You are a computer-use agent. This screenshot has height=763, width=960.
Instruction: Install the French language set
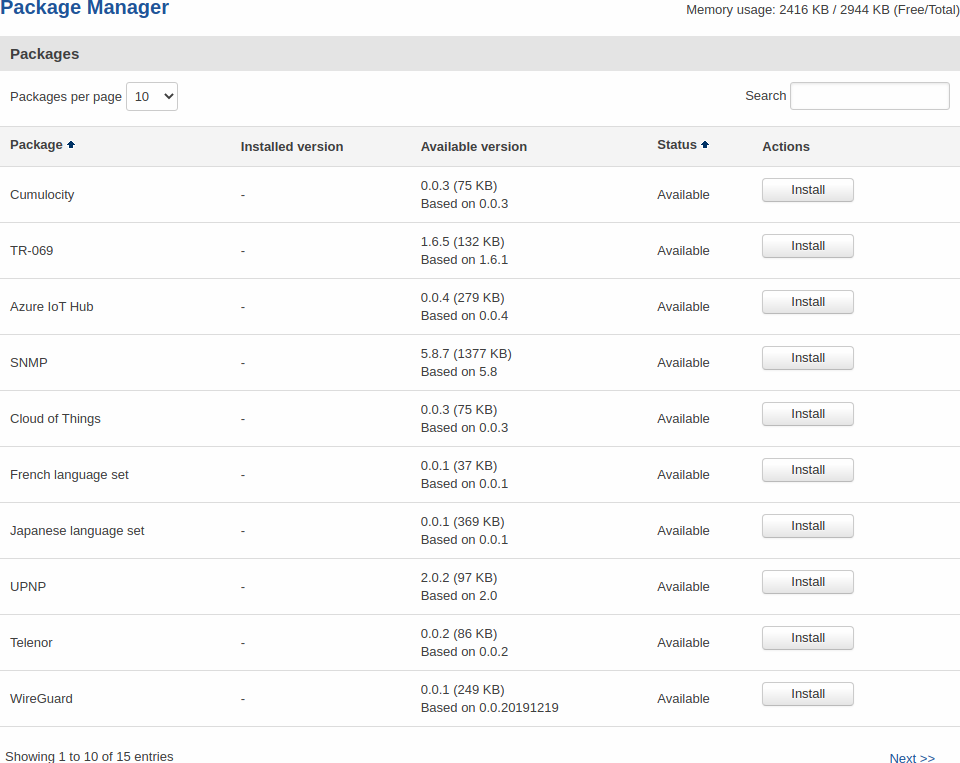click(807, 470)
